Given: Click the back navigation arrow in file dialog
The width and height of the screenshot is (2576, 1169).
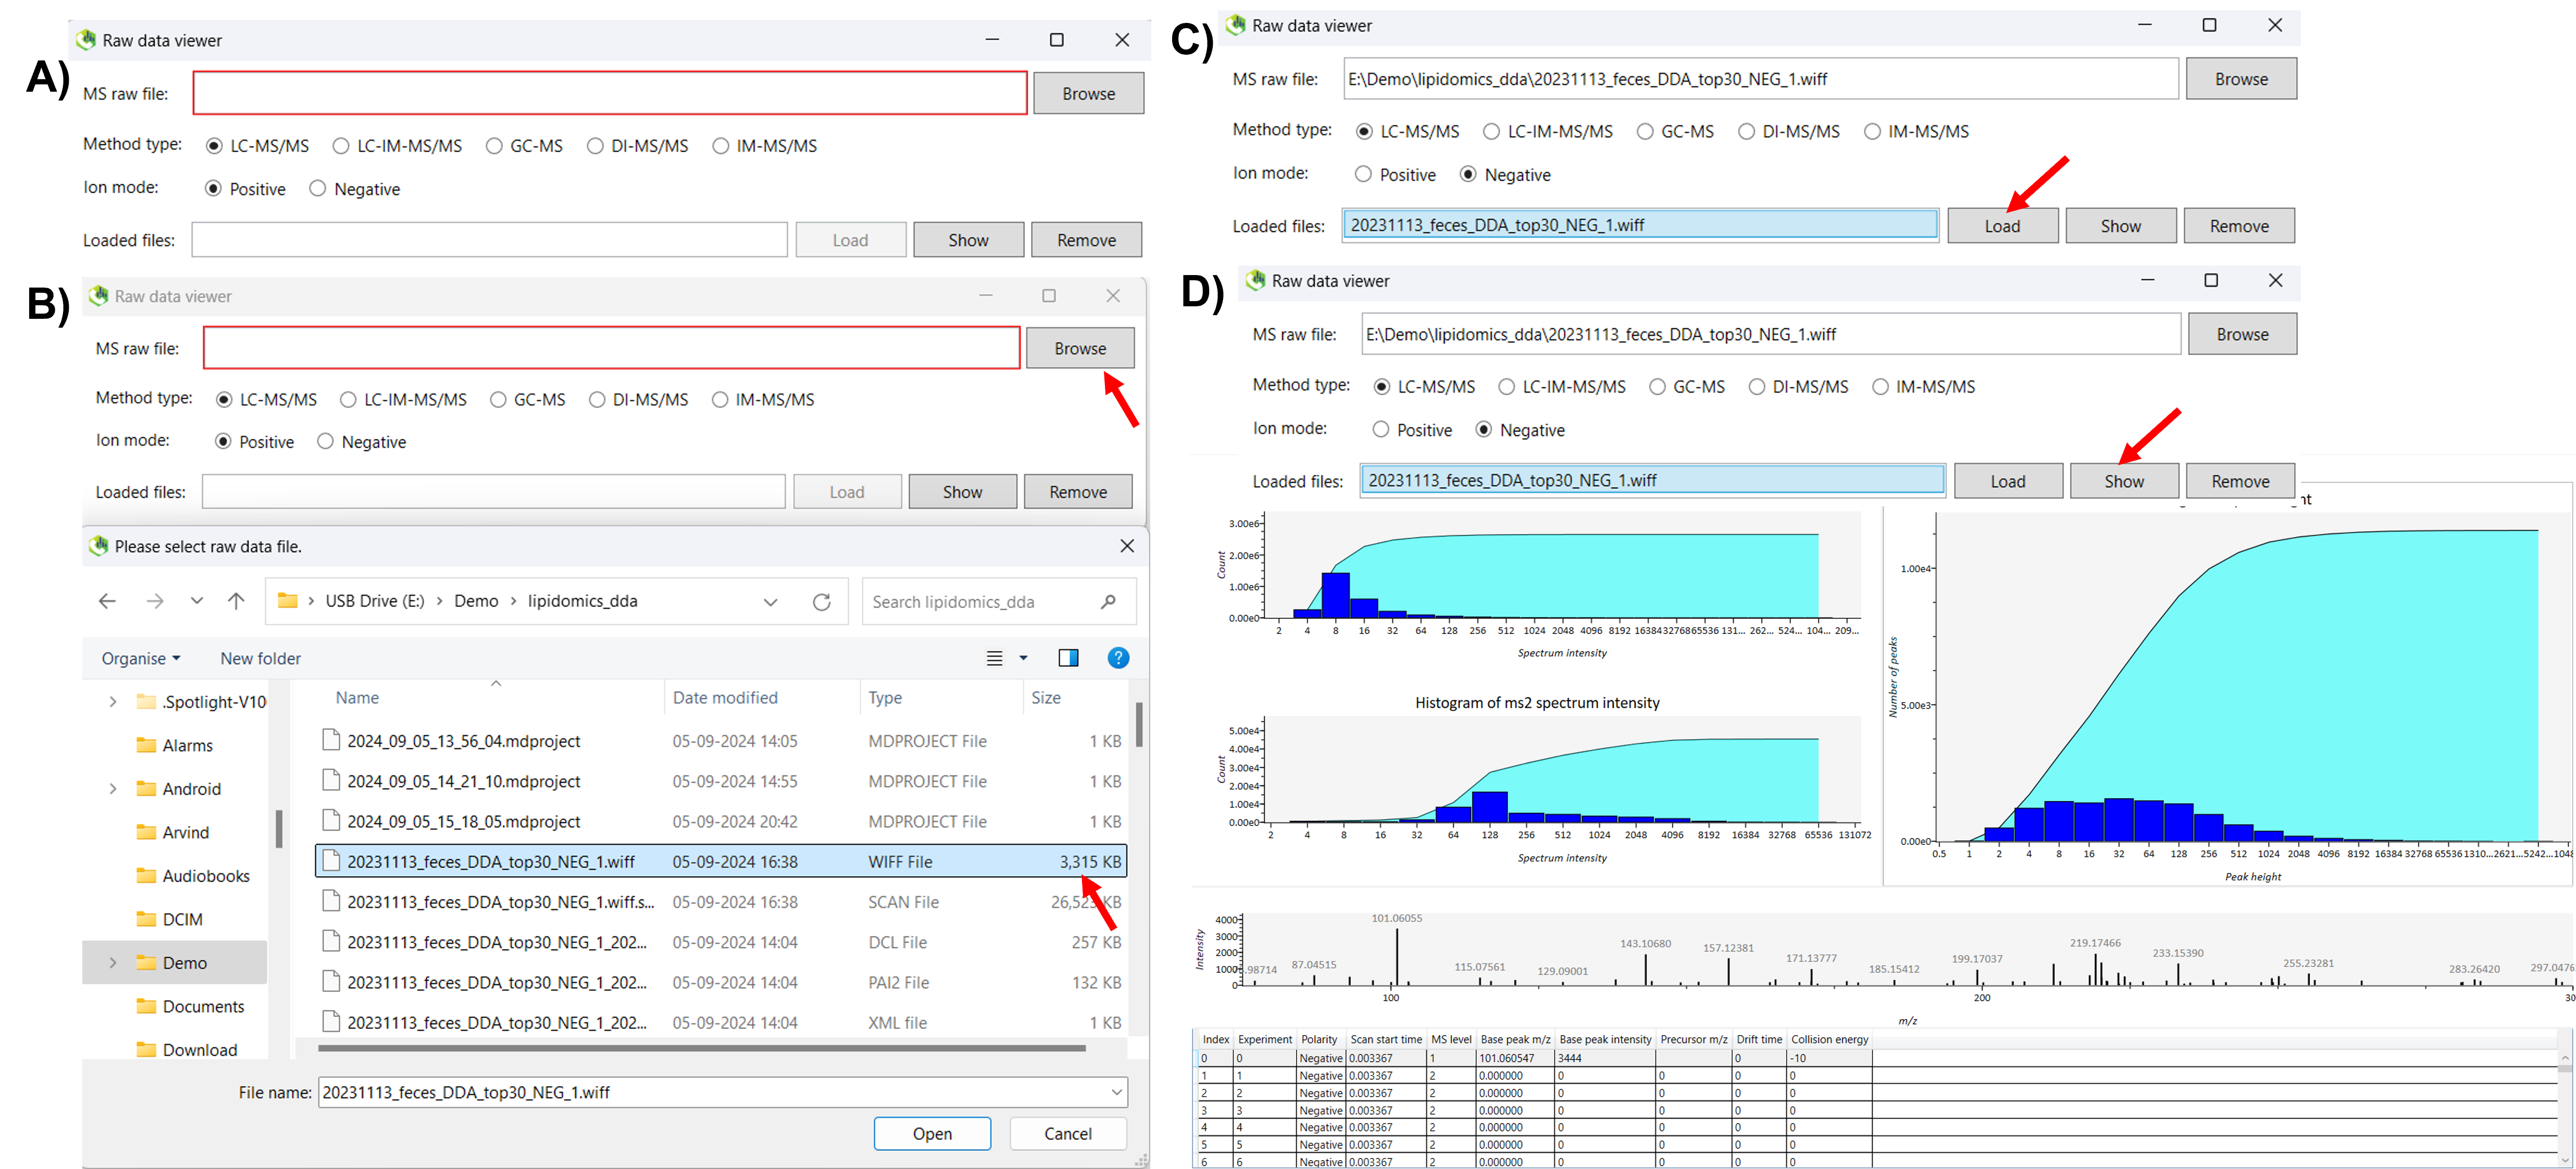Looking at the screenshot, I should pos(107,601).
